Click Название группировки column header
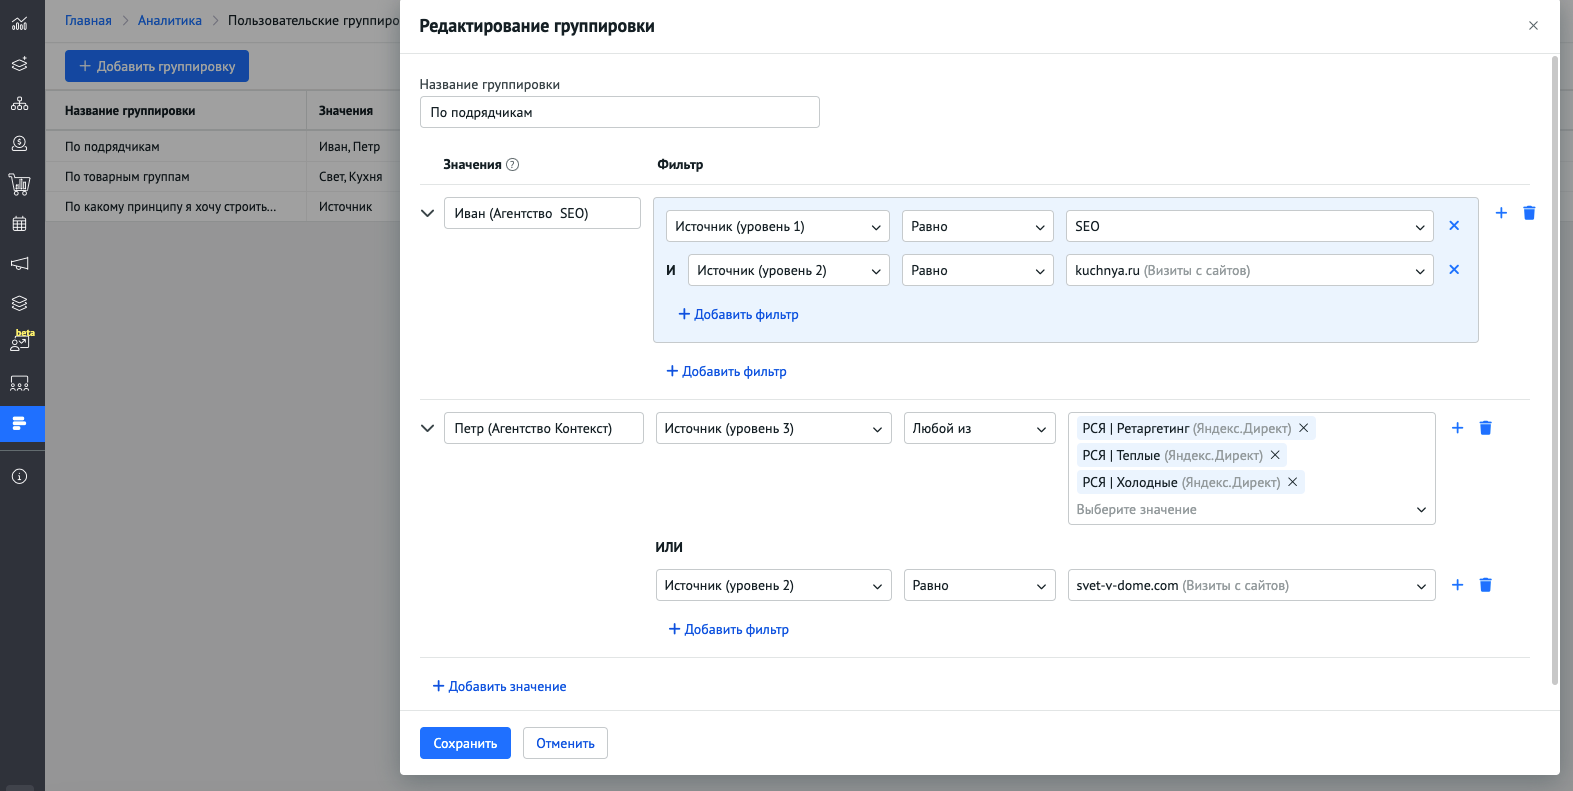Viewport: 1573px width, 791px height. pos(130,111)
